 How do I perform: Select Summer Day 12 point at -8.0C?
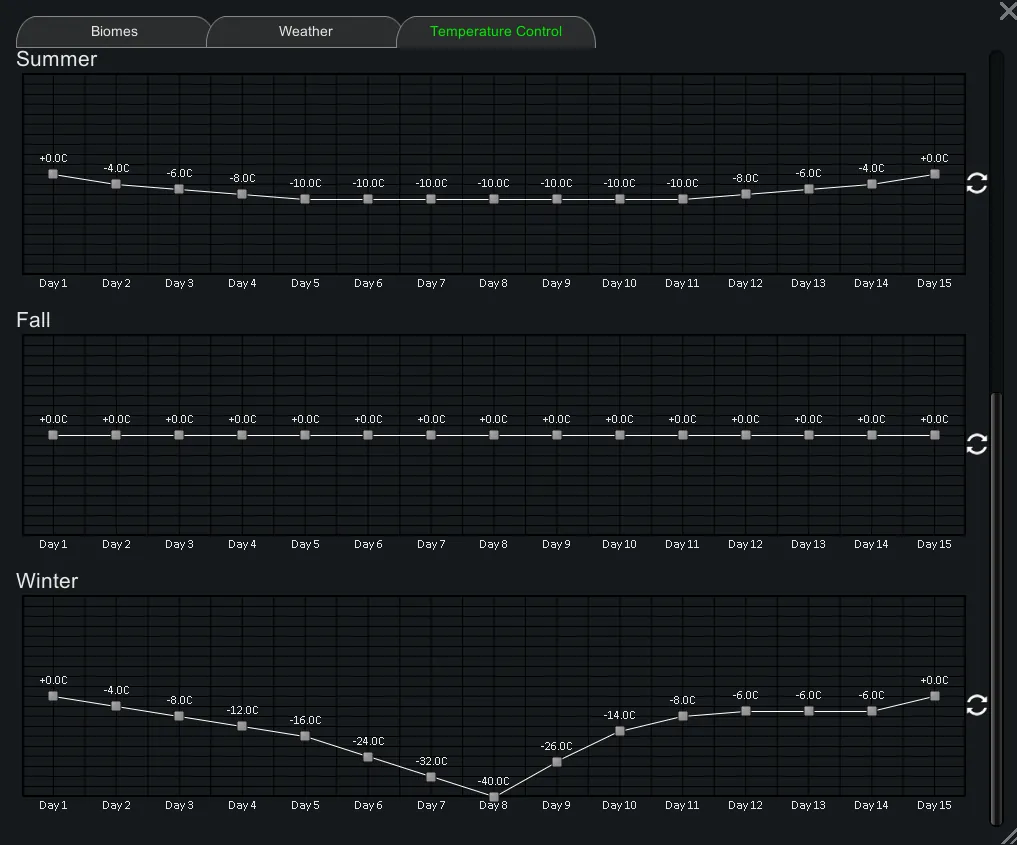746,194
